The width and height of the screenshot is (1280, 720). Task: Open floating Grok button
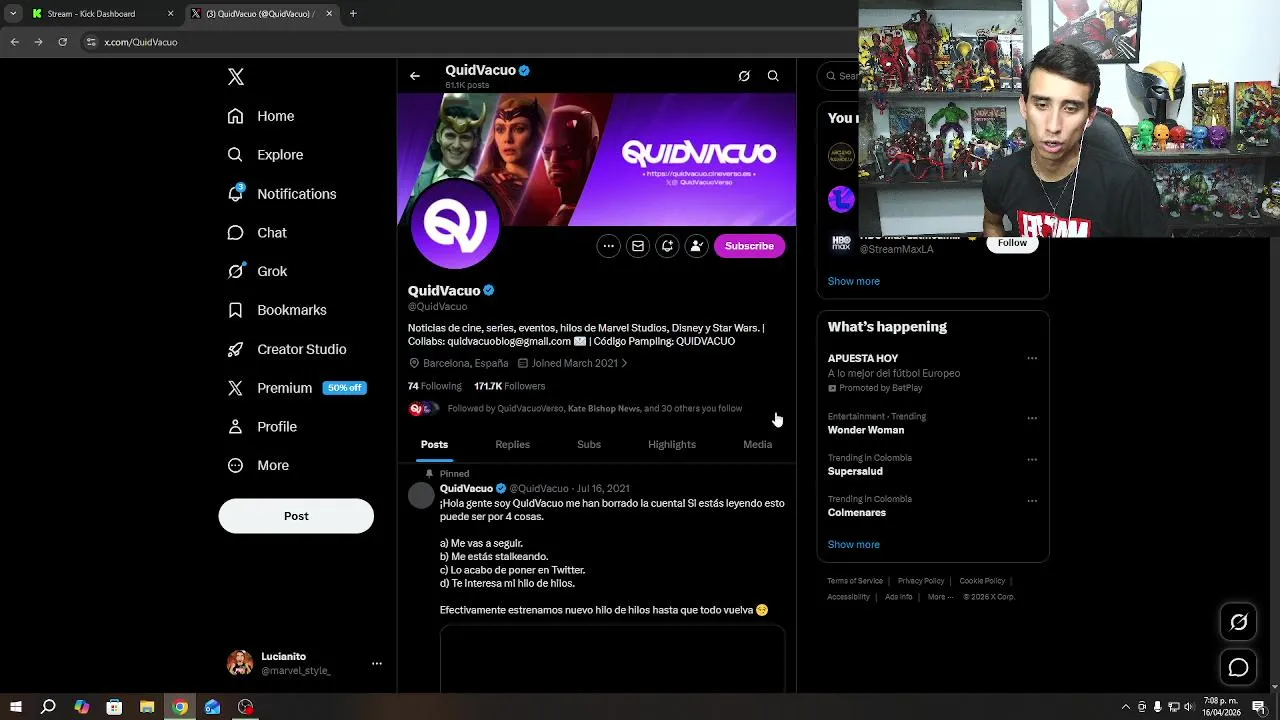1238,622
